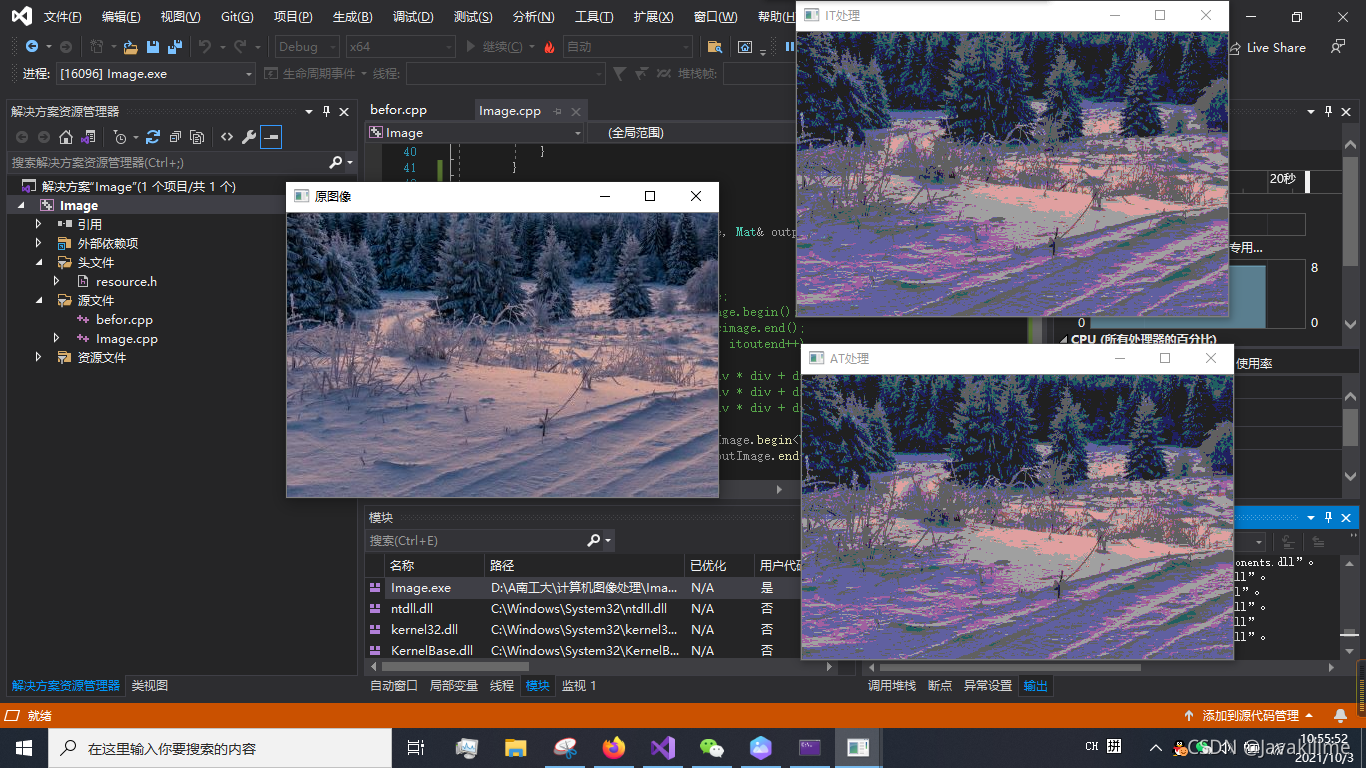Expand the Image.cpp tree node

58,338
